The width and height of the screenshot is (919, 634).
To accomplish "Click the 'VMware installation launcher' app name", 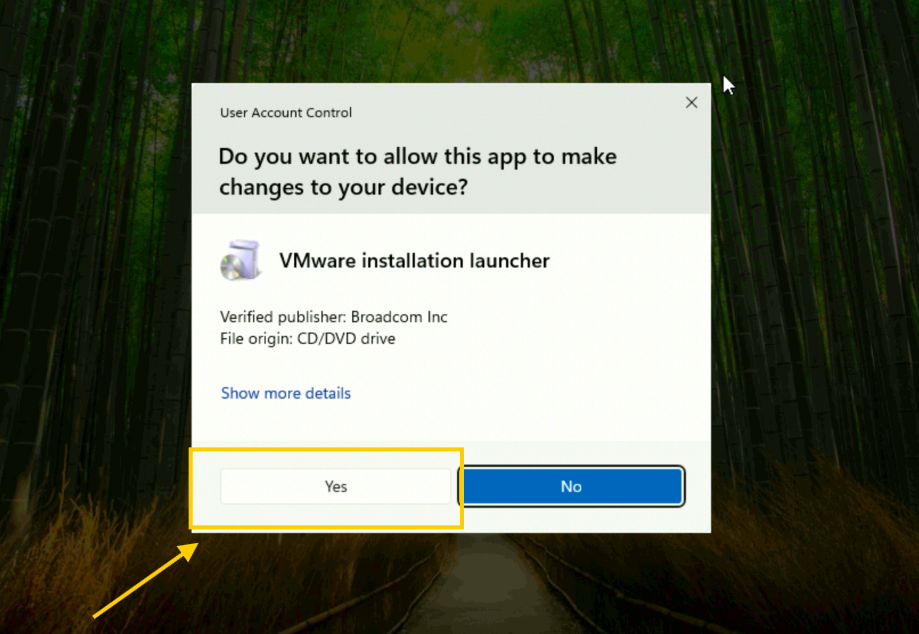I will 414,261.
